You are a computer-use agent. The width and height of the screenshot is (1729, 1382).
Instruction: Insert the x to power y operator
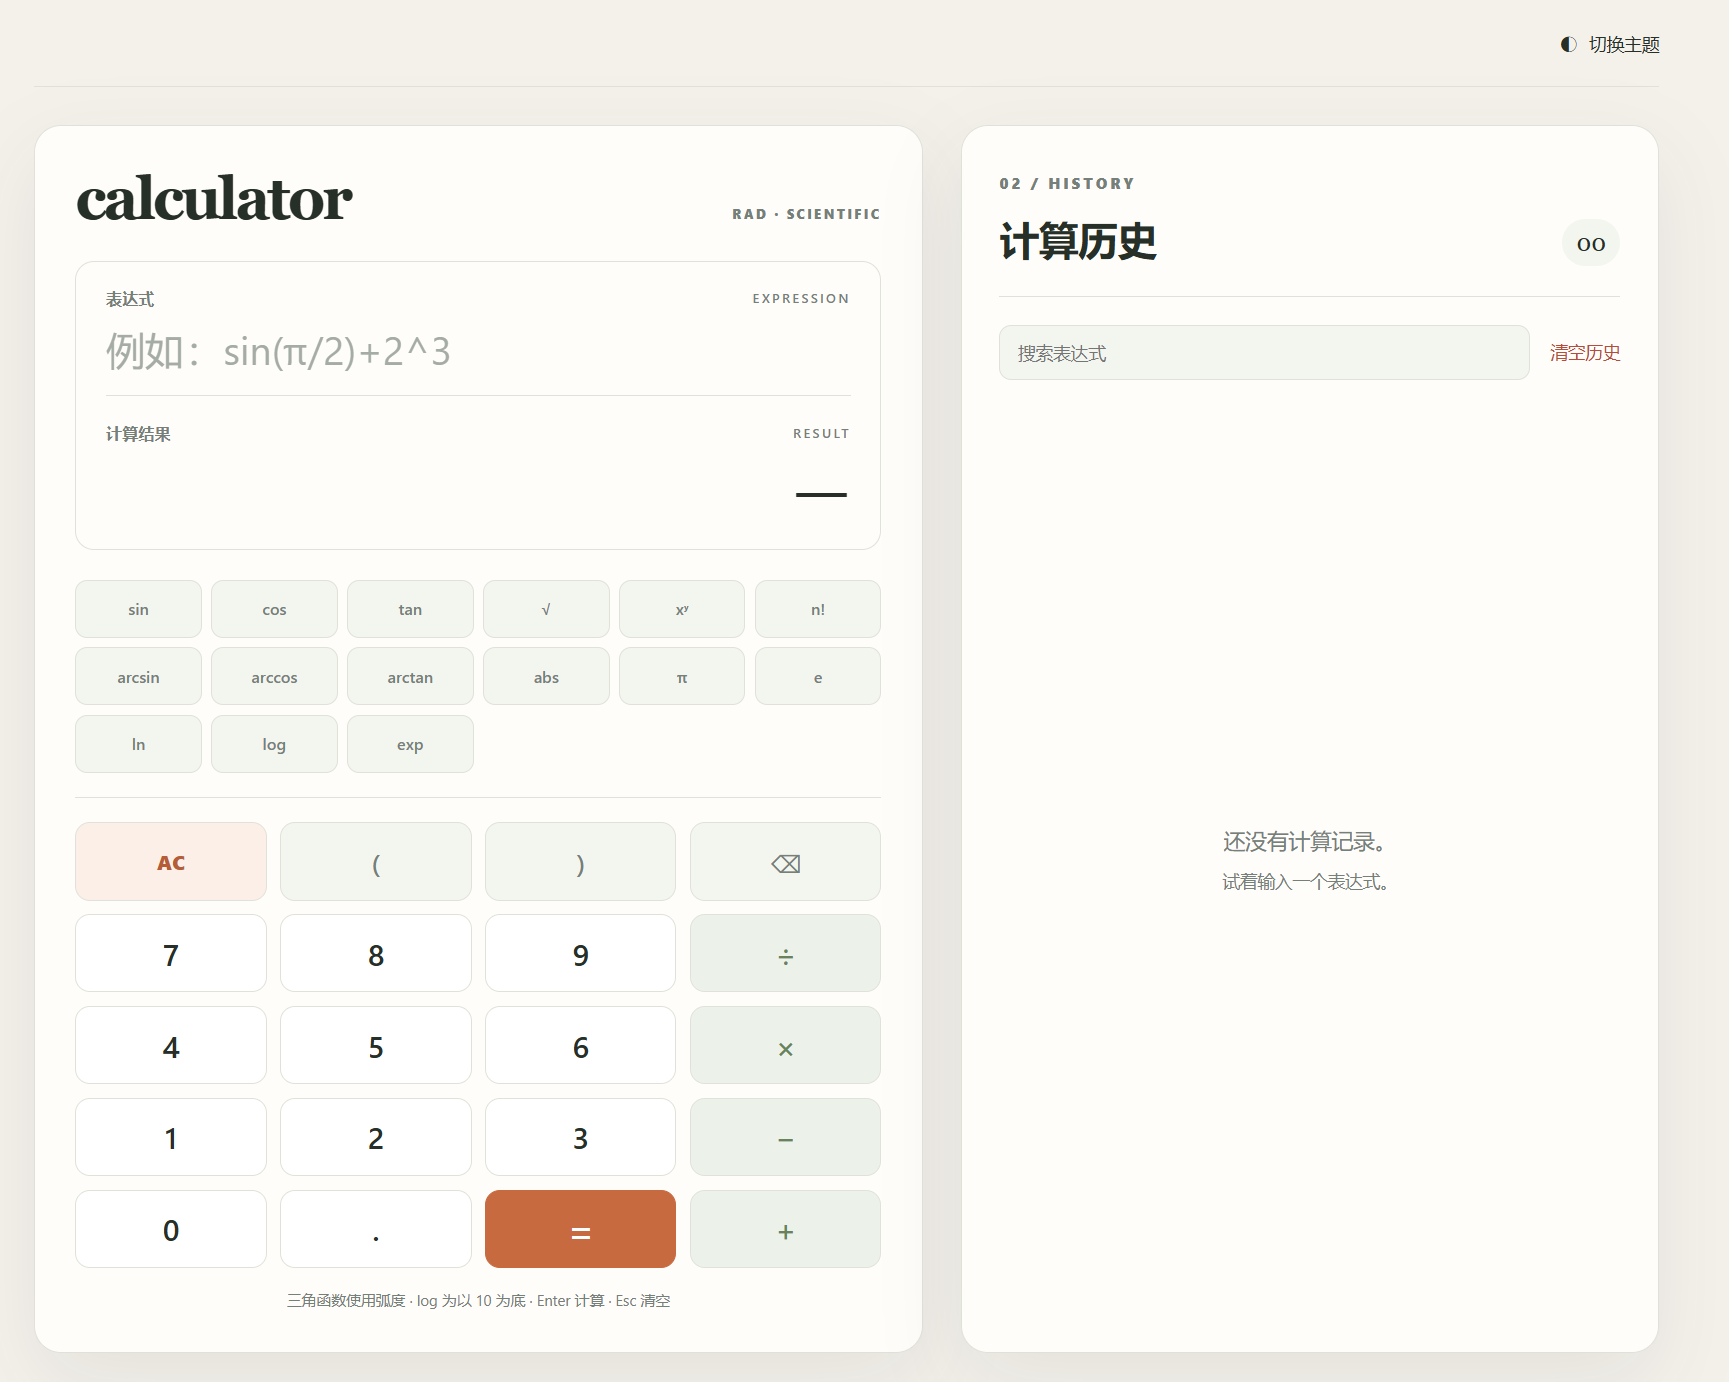[x=682, y=609]
